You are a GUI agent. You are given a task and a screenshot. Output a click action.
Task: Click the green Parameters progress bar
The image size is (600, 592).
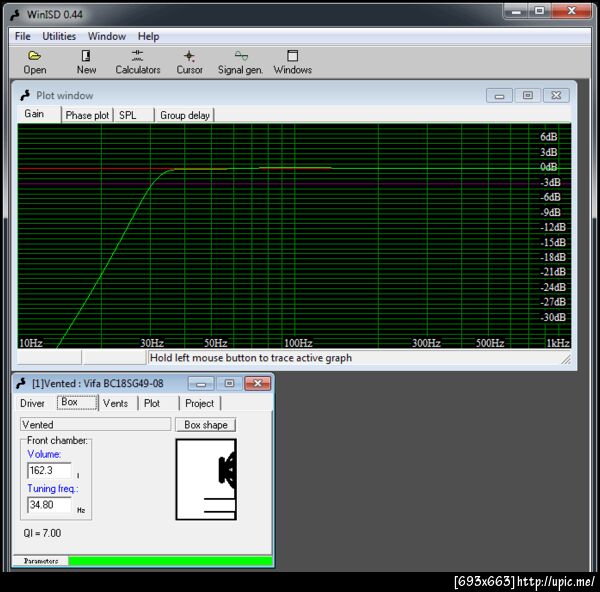click(170, 561)
